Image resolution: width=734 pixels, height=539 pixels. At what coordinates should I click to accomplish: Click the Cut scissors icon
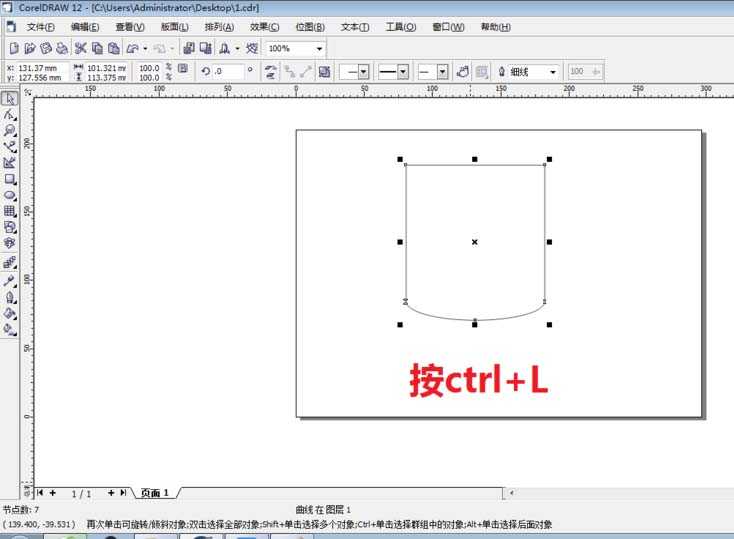pos(81,48)
